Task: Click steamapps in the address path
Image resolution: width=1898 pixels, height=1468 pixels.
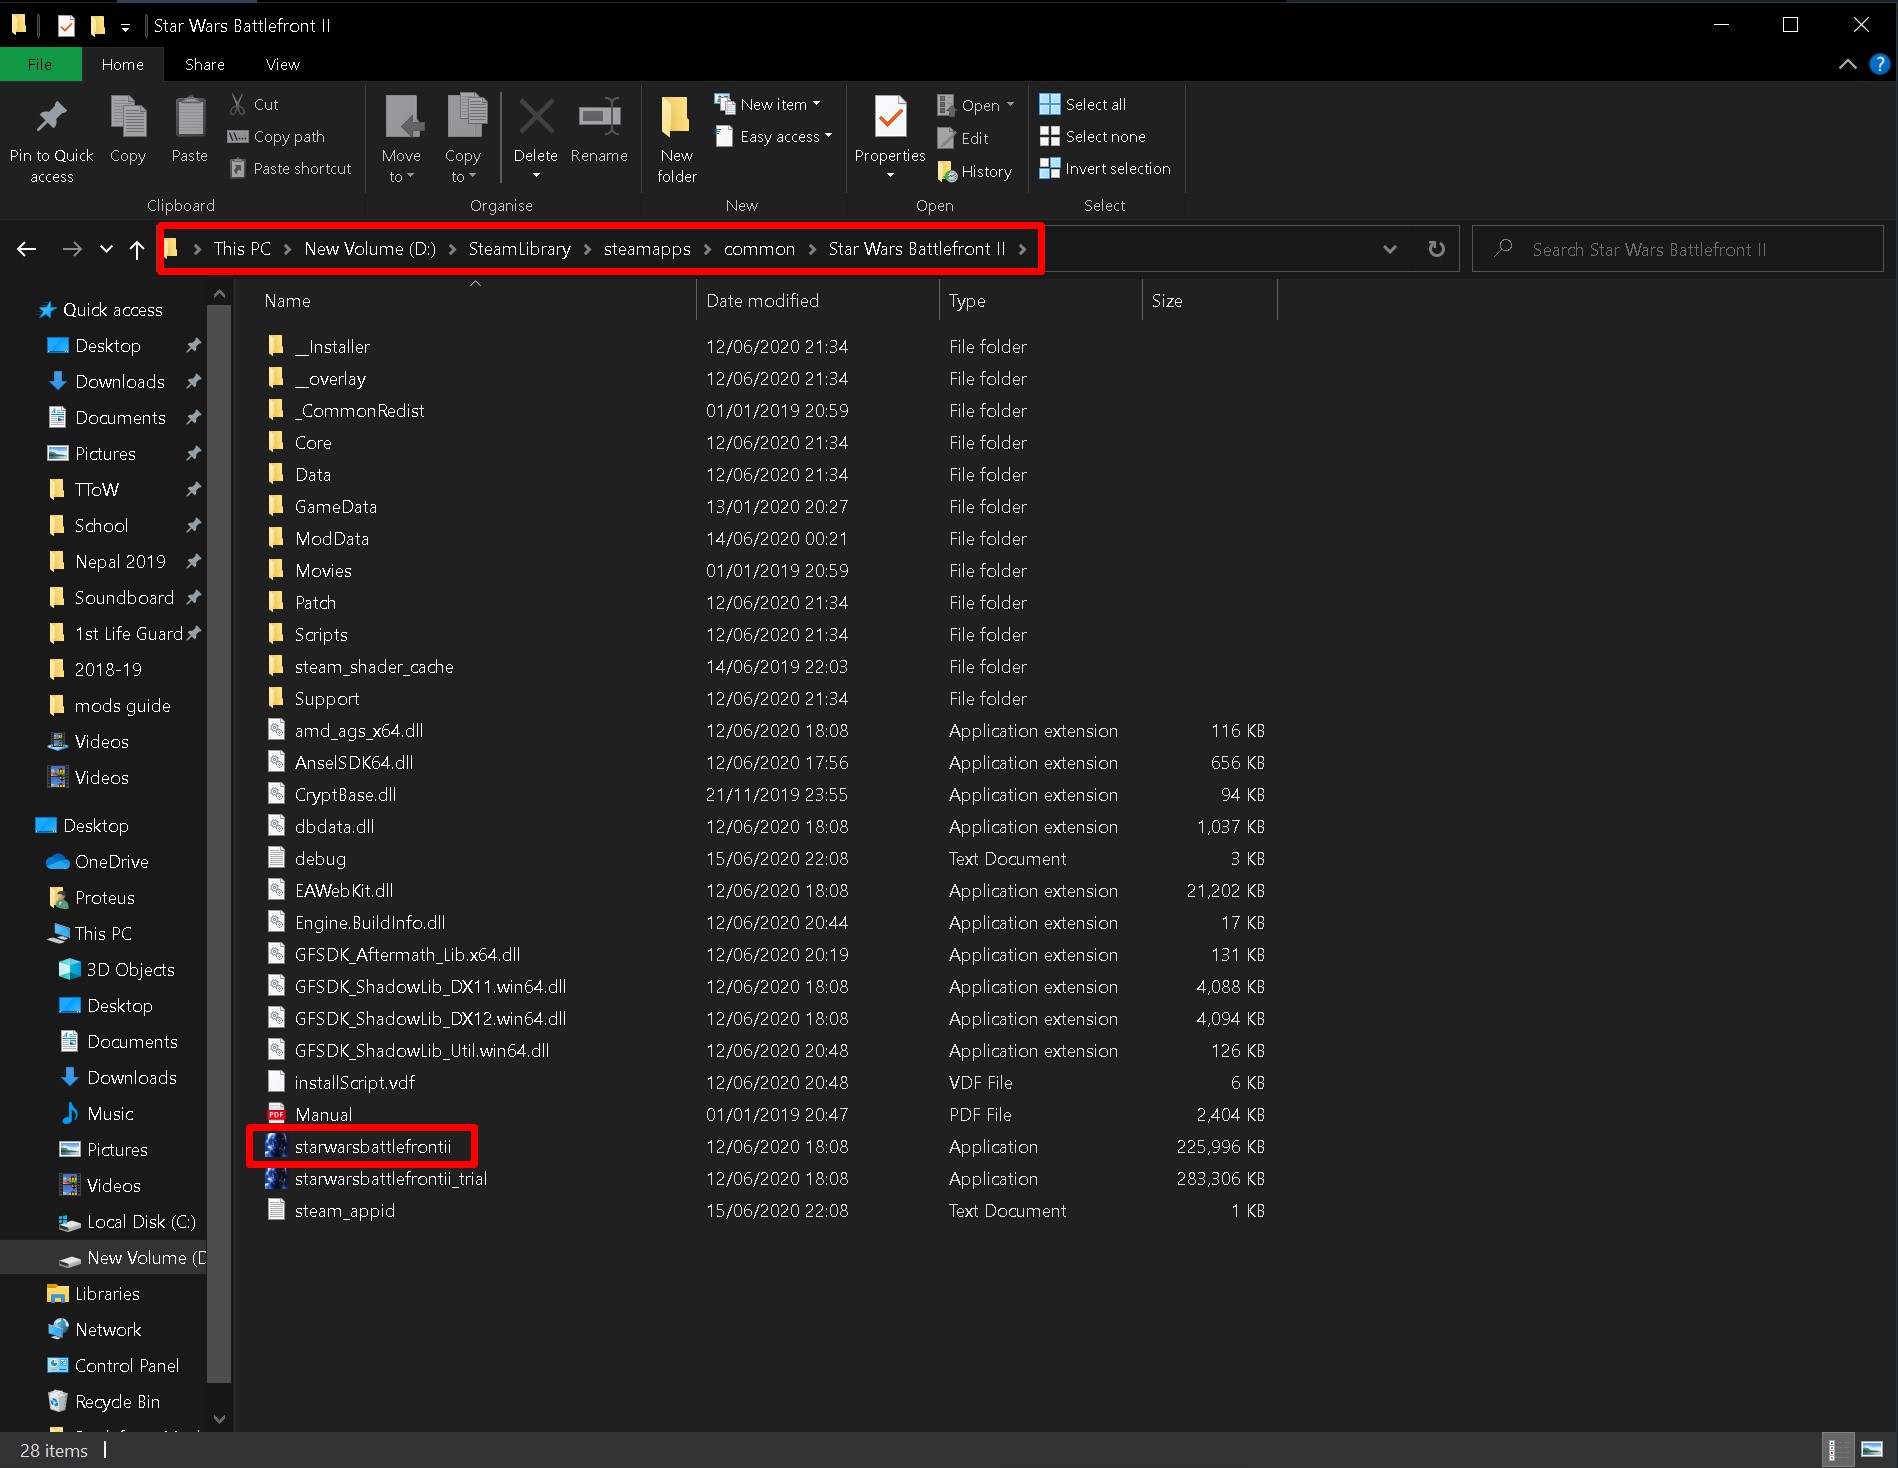Action: [647, 249]
